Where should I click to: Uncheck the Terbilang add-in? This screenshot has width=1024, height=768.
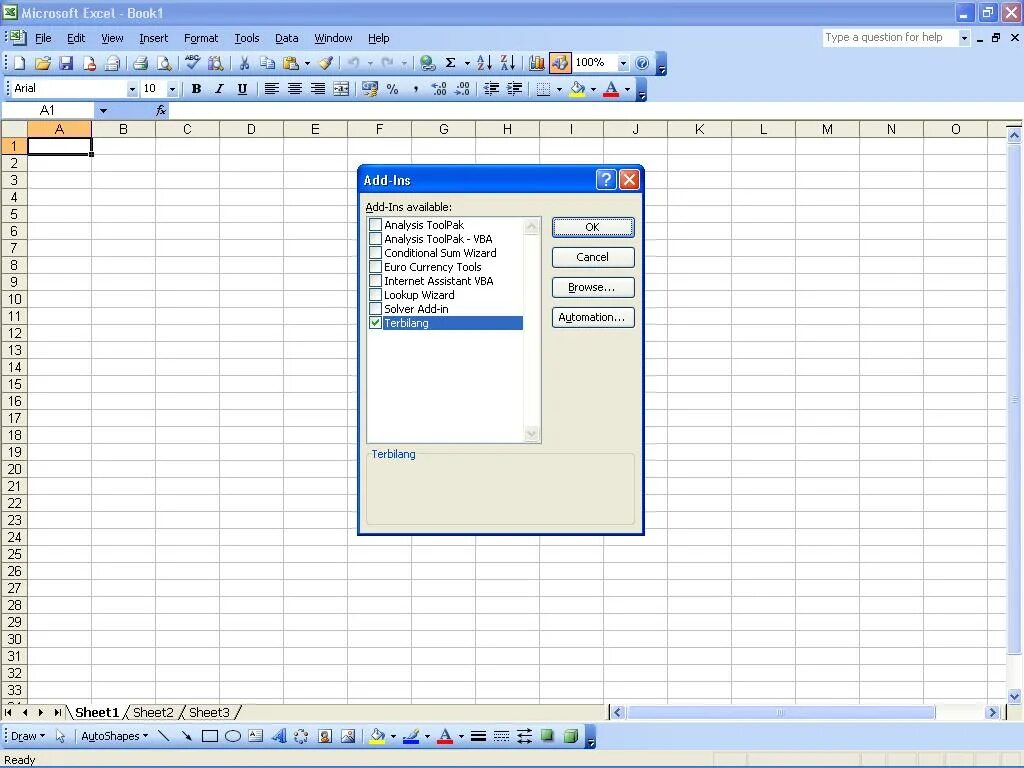(376, 323)
